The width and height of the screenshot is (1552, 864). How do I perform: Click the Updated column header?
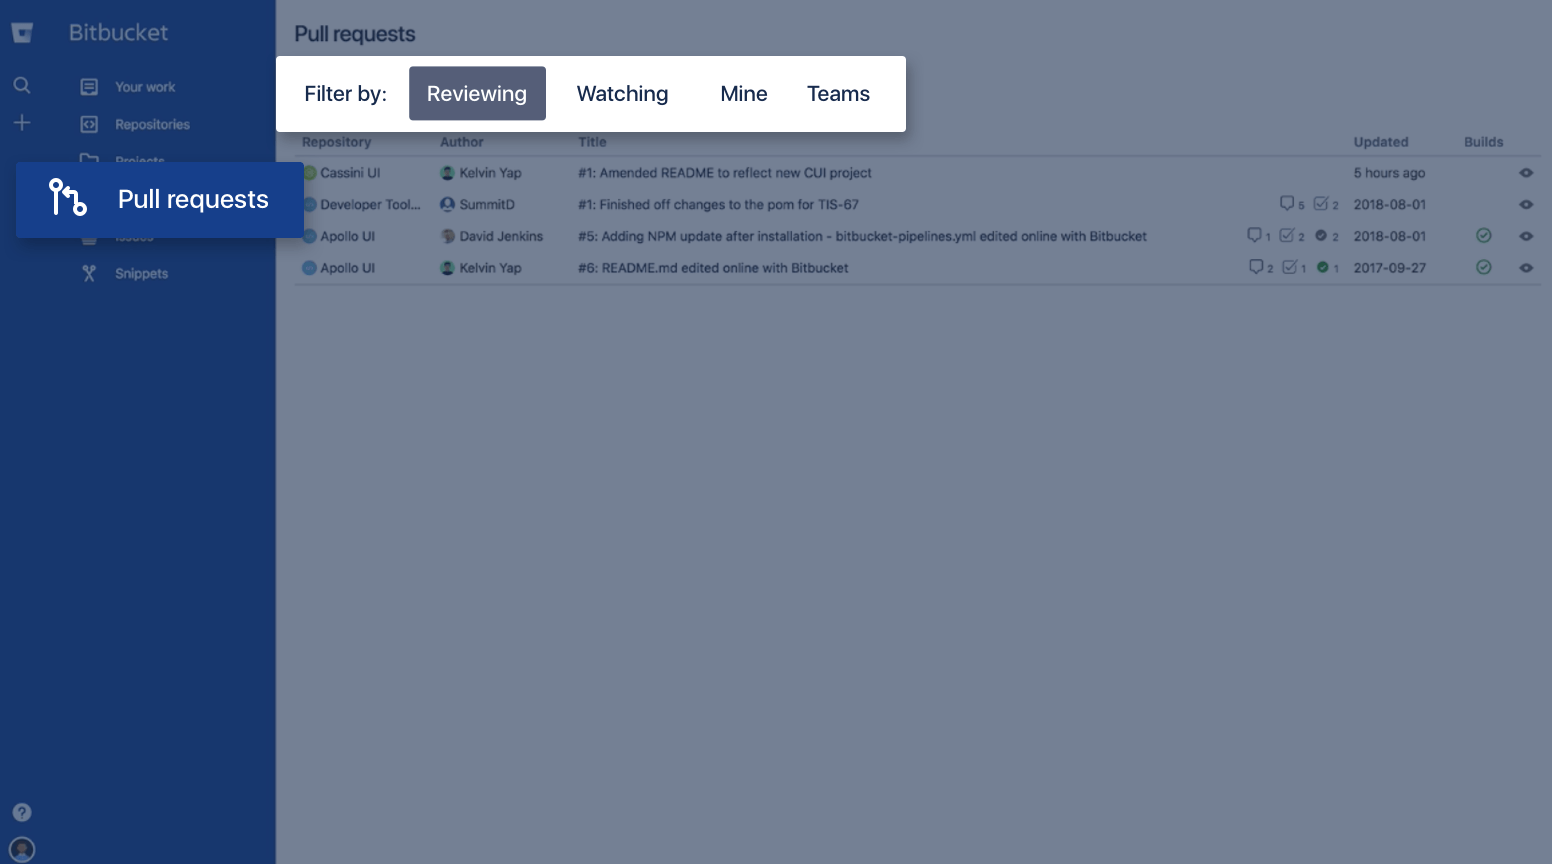pos(1381,141)
